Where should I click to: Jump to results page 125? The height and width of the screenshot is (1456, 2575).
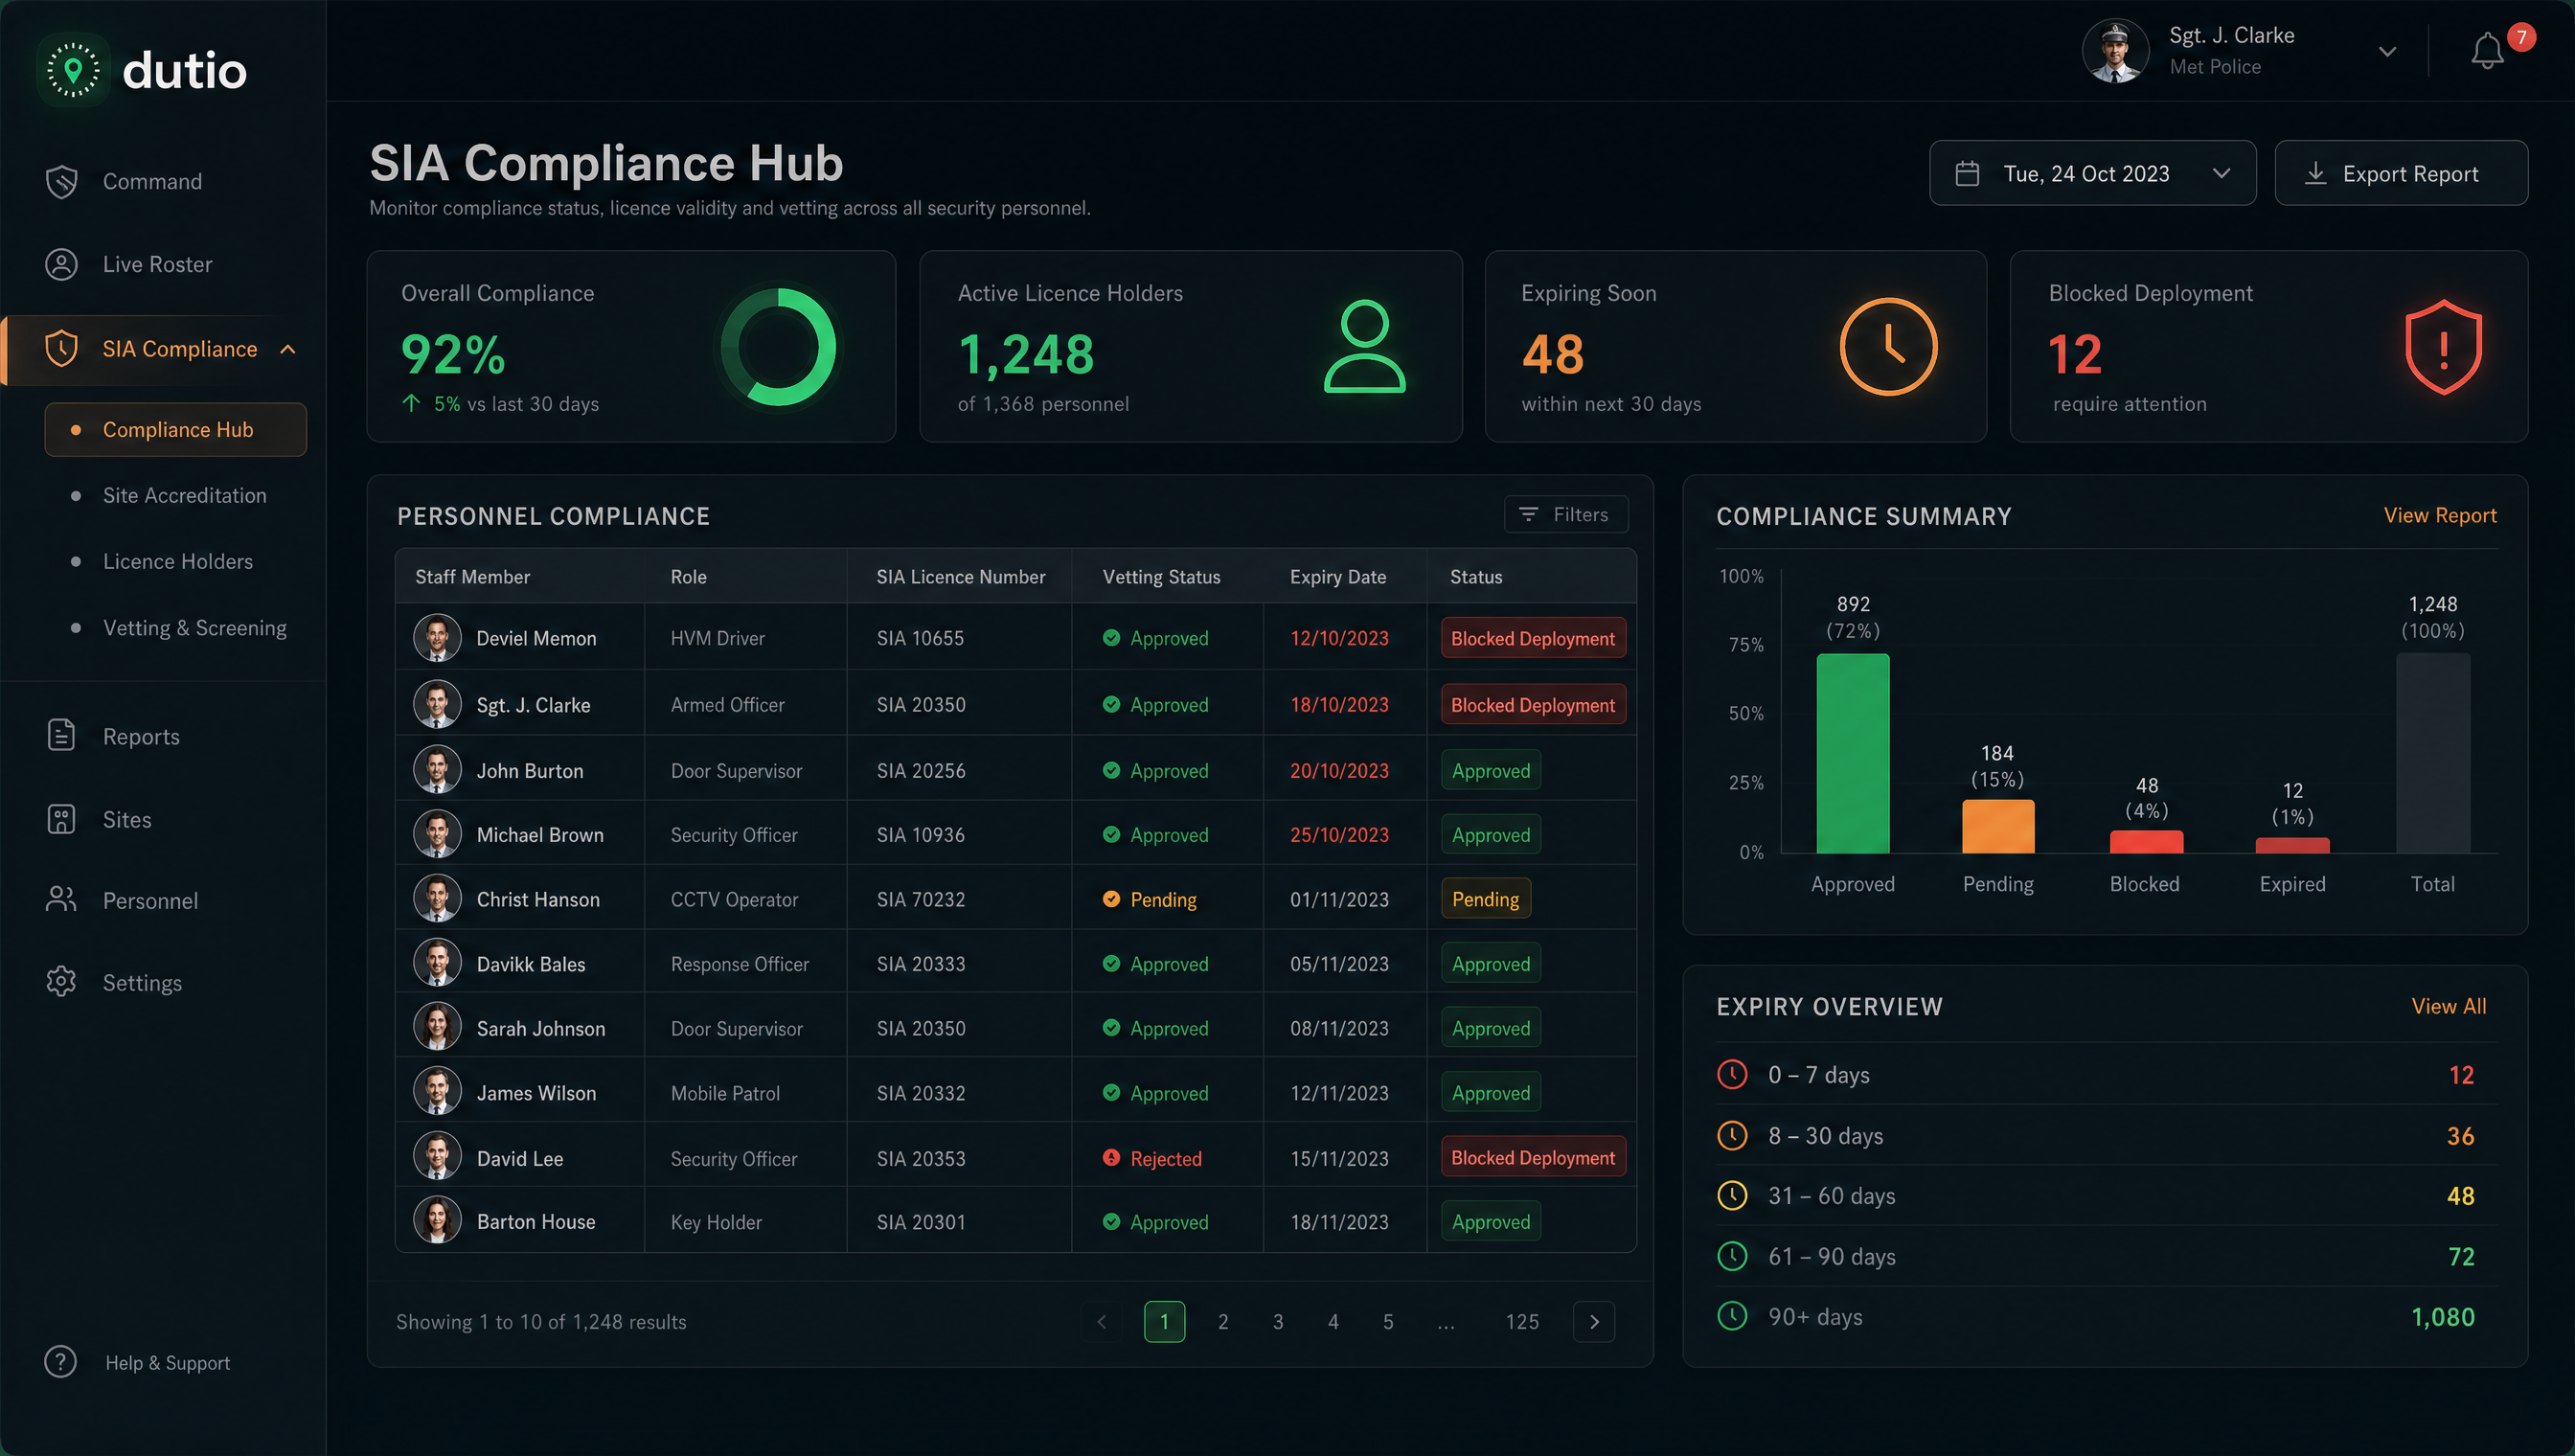(1521, 1322)
